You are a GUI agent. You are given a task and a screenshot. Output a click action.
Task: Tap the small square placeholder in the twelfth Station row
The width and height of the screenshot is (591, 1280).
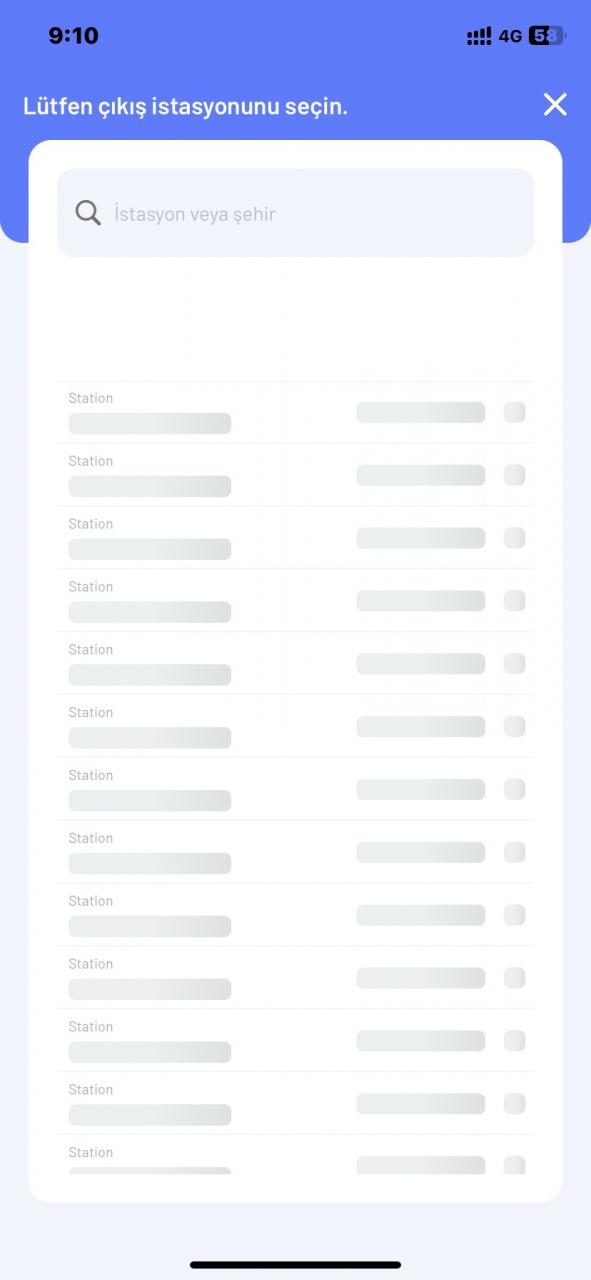pyautogui.click(x=514, y=1104)
